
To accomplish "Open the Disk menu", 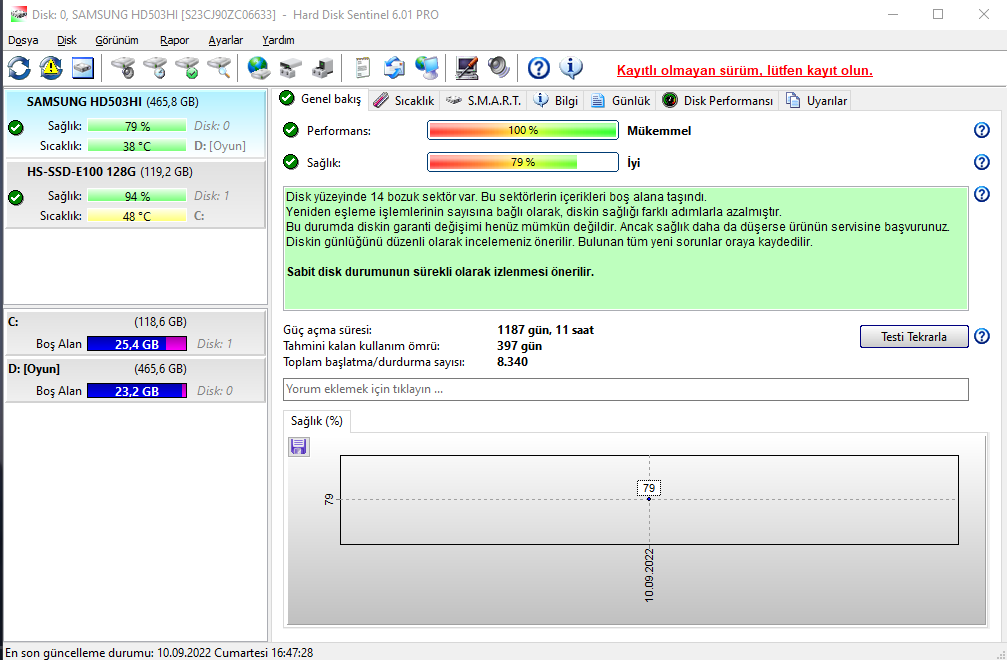I will pyautogui.click(x=67, y=40).
